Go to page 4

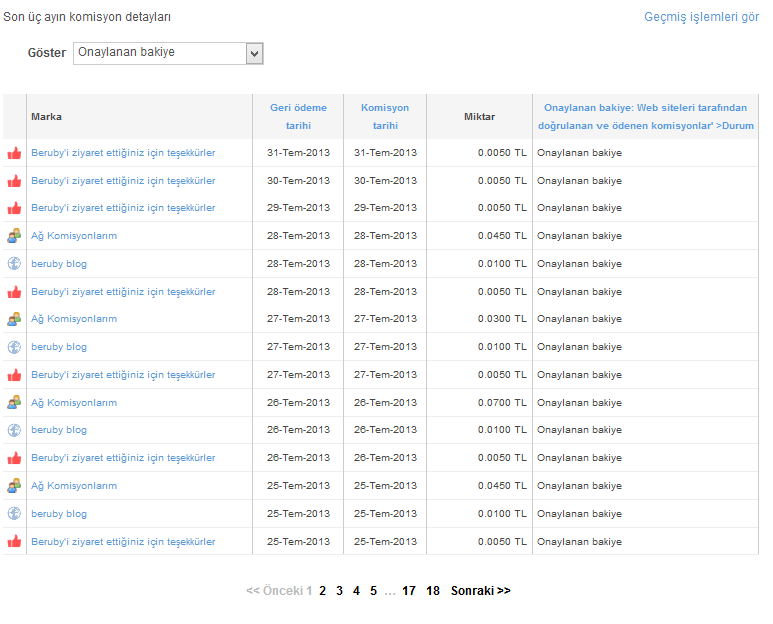tap(356, 590)
